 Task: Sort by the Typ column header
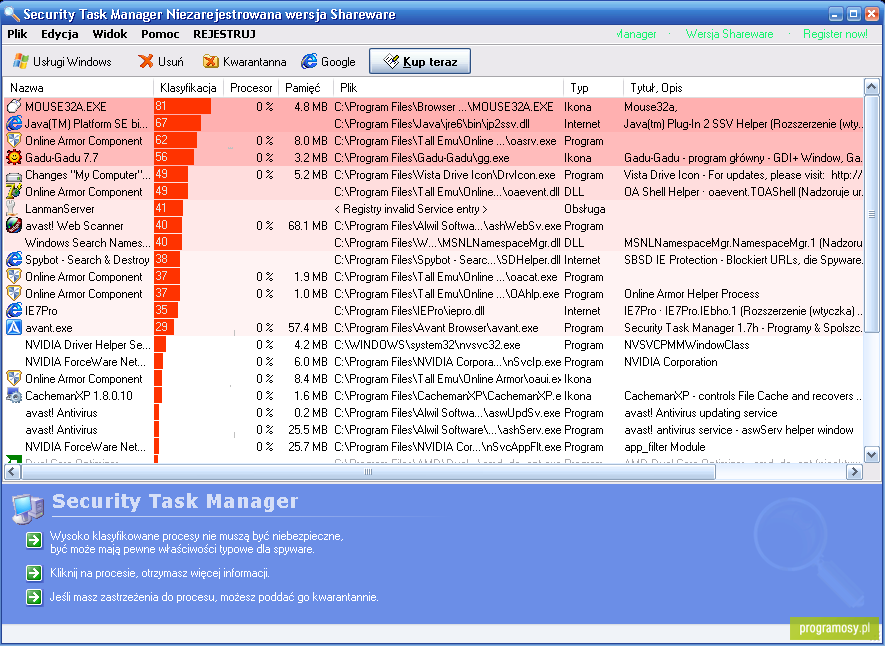click(x=593, y=87)
